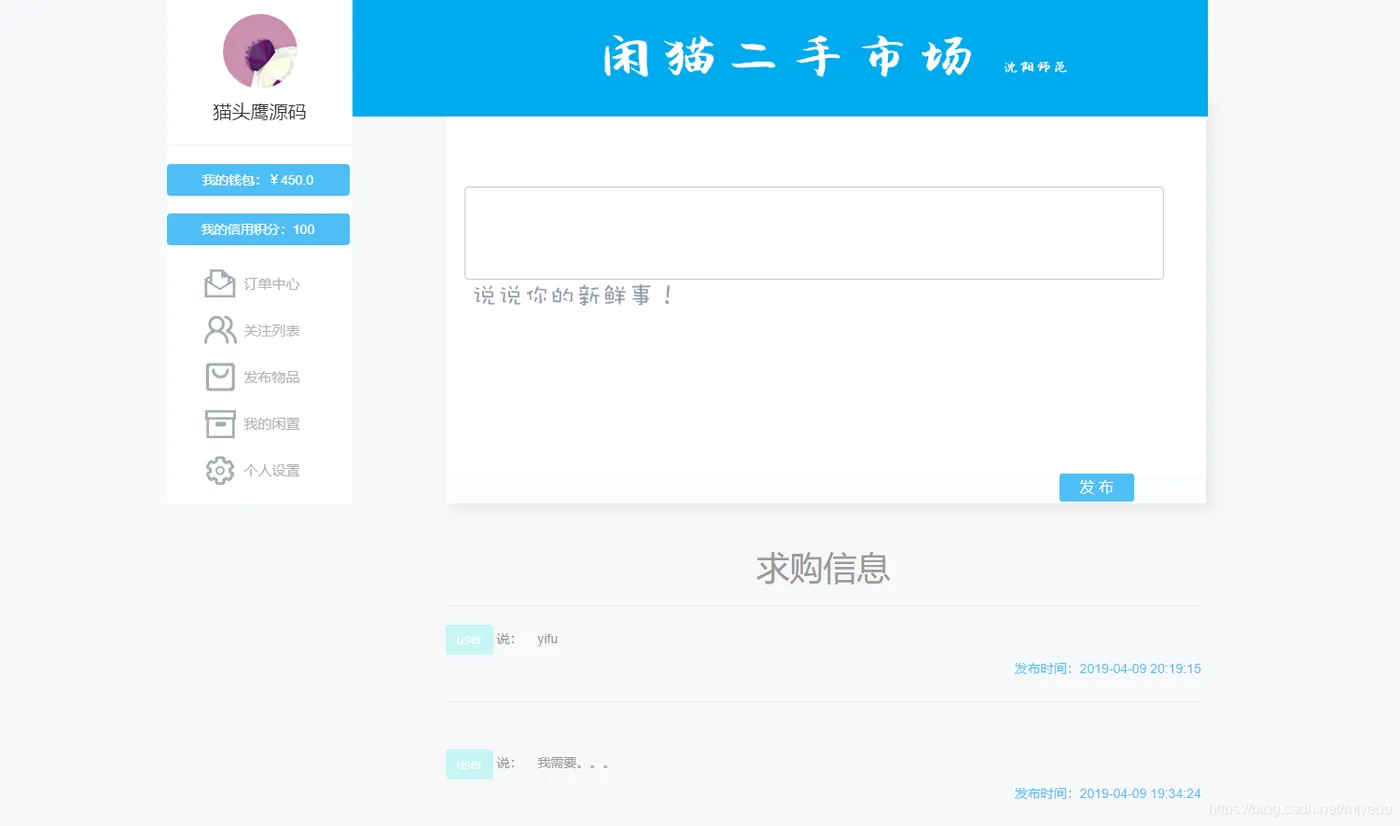Click the 求购信息 heading

coord(823,568)
